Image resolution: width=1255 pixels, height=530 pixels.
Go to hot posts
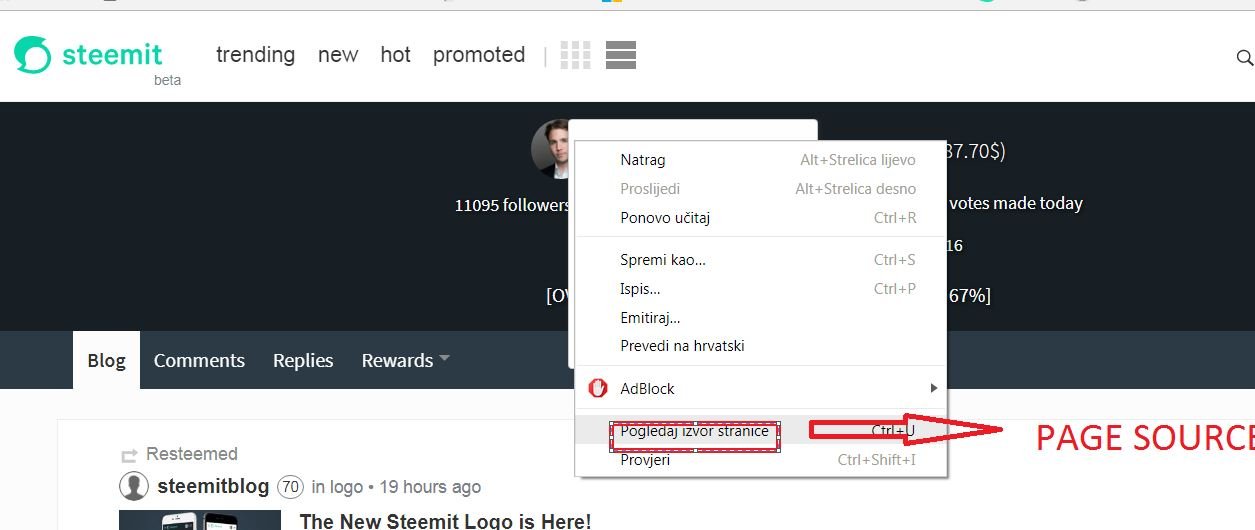[396, 55]
